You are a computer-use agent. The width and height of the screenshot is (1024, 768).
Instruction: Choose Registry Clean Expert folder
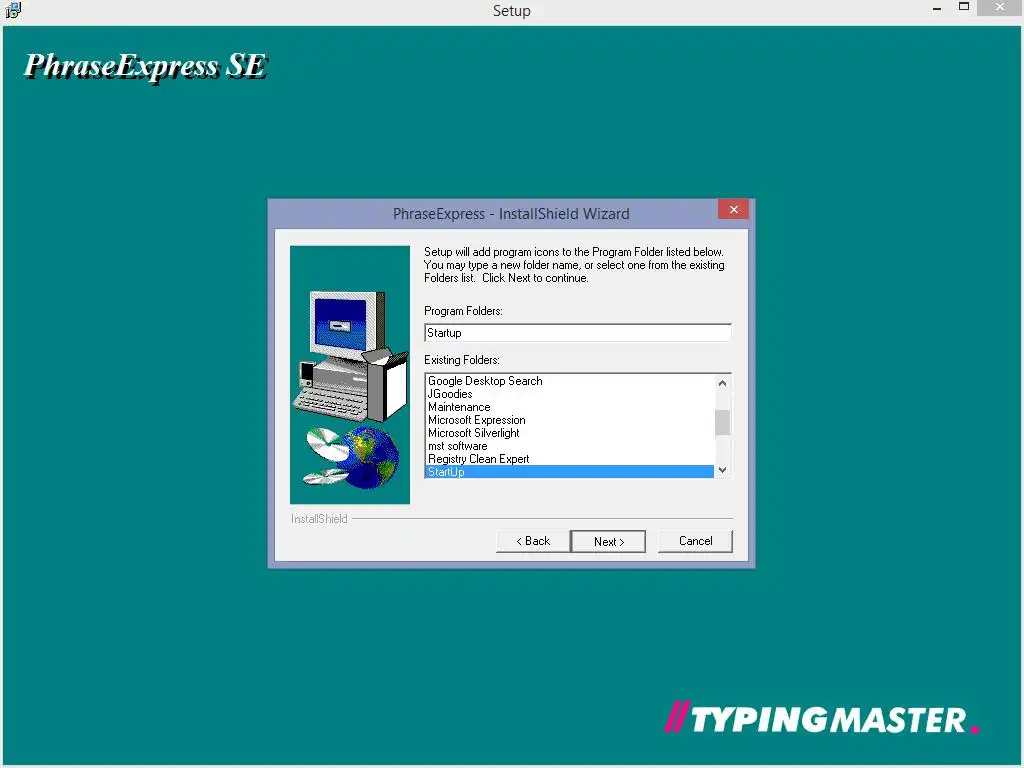(x=569, y=459)
